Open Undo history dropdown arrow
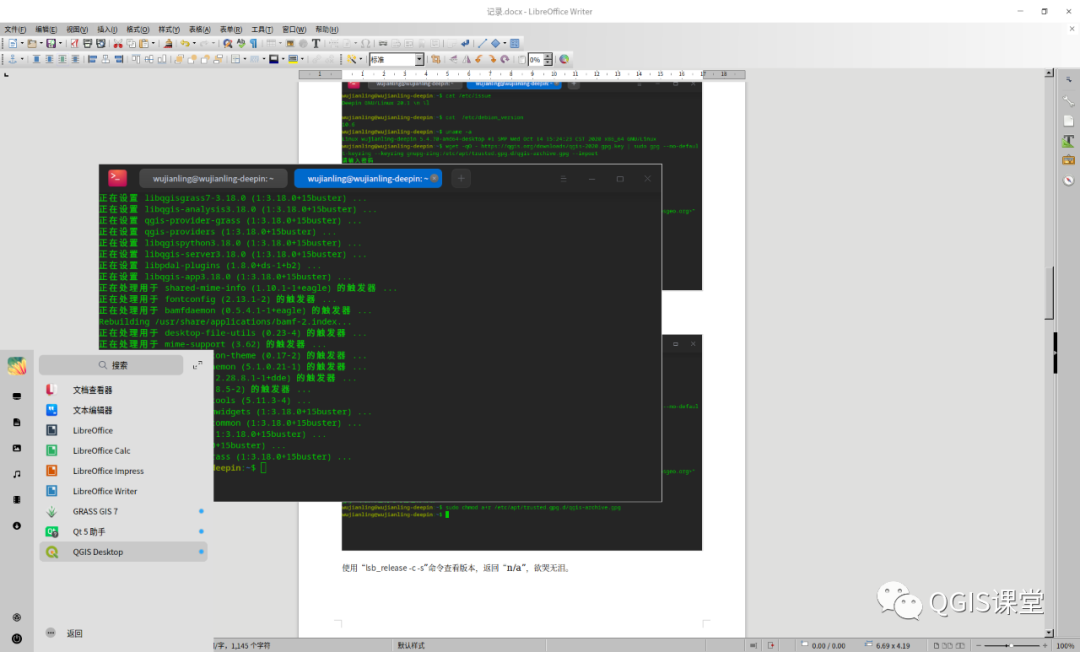1080x652 pixels. (x=194, y=43)
